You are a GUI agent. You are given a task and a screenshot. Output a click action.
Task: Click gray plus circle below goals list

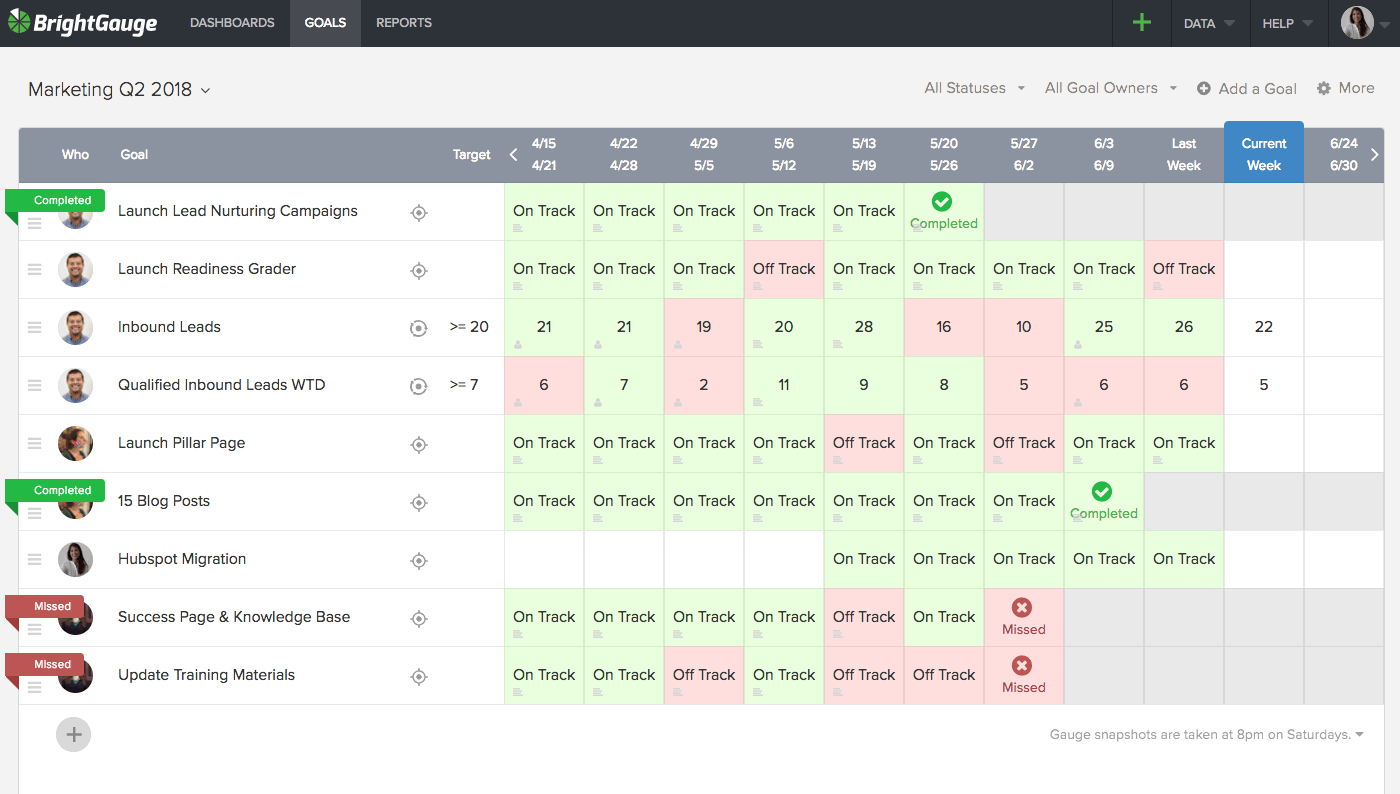pyautogui.click(x=73, y=734)
